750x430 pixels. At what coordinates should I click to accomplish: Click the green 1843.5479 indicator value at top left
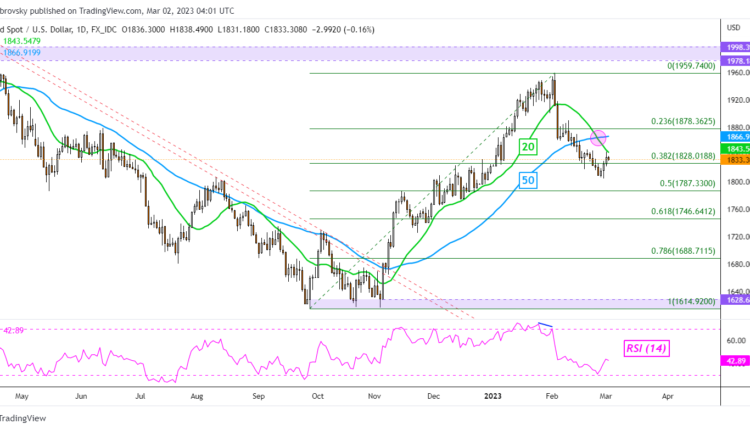click(25, 39)
